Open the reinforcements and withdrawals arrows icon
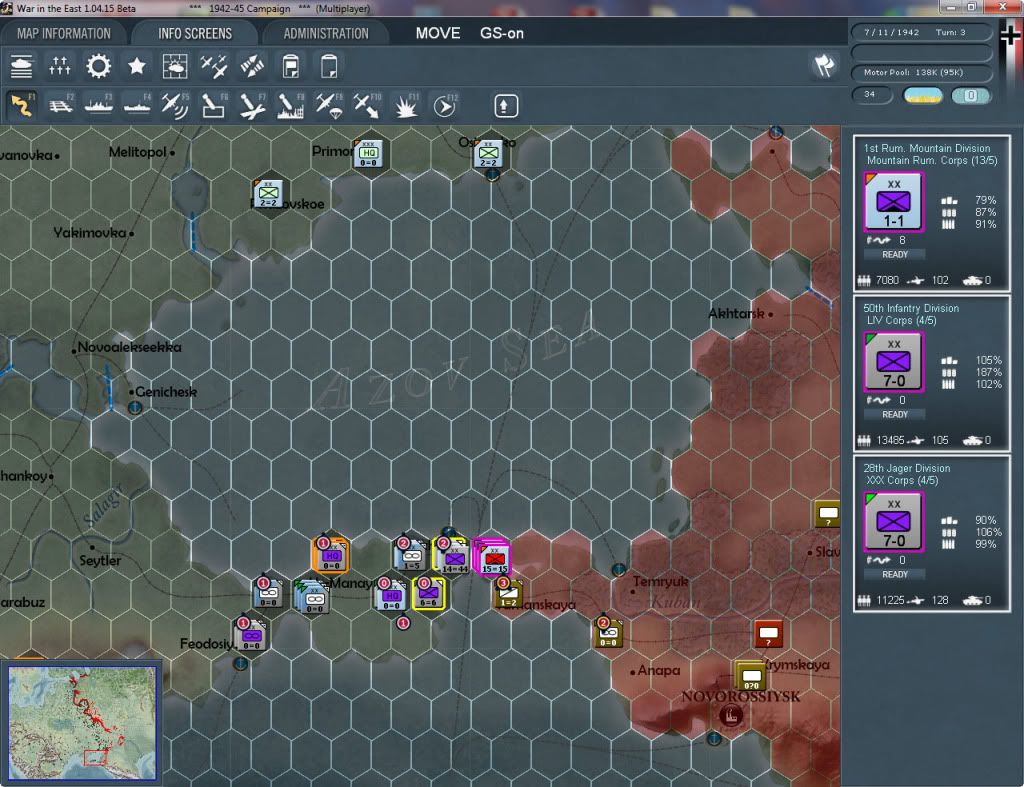 pos(252,67)
